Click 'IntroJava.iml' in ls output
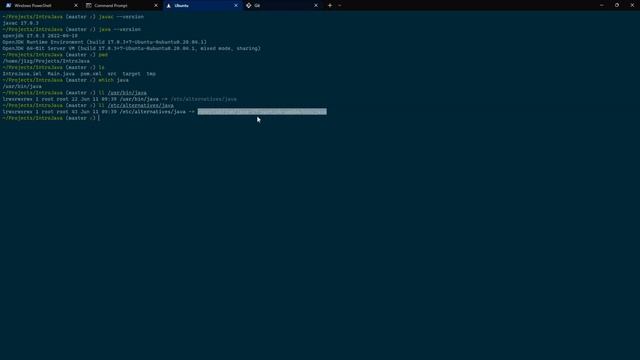 click(x=22, y=74)
